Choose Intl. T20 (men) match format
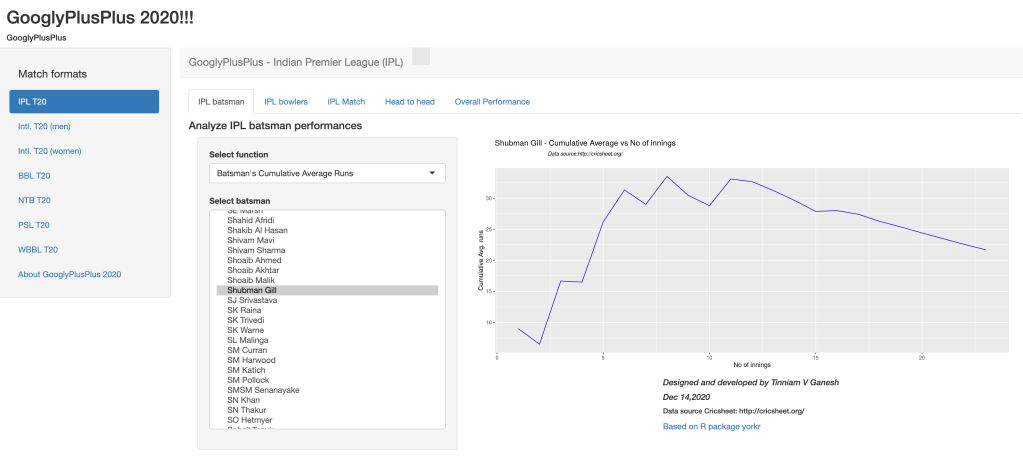The image size is (1023, 461). pyautogui.click(x=44, y=126)
